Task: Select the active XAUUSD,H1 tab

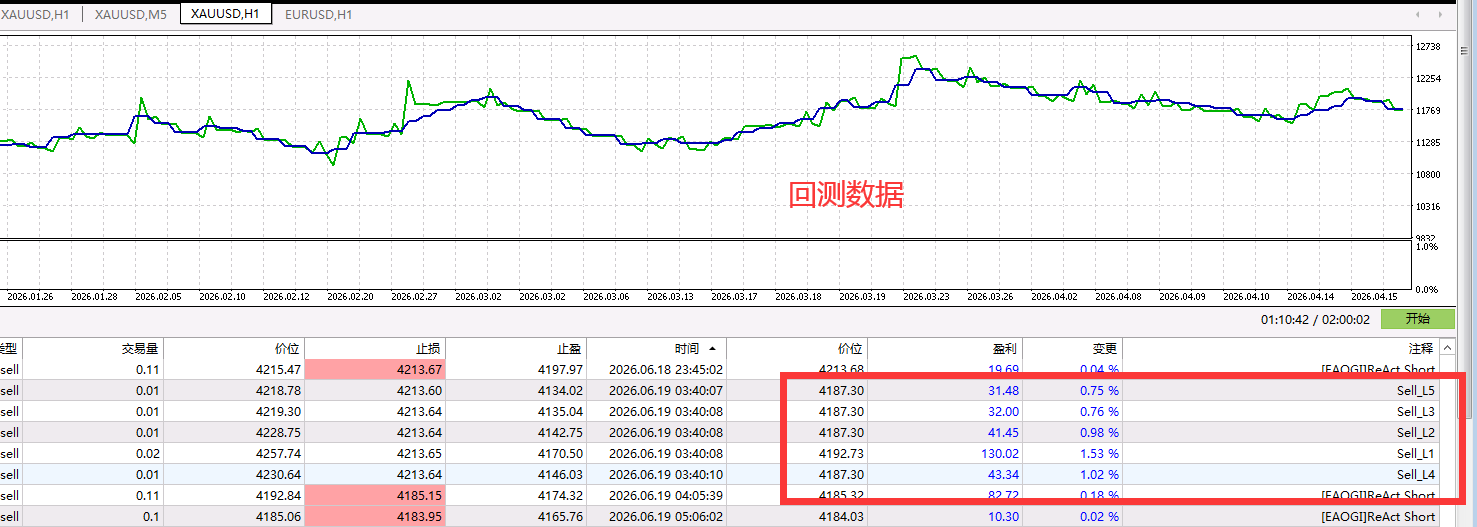Action: (x=225, y=14)
